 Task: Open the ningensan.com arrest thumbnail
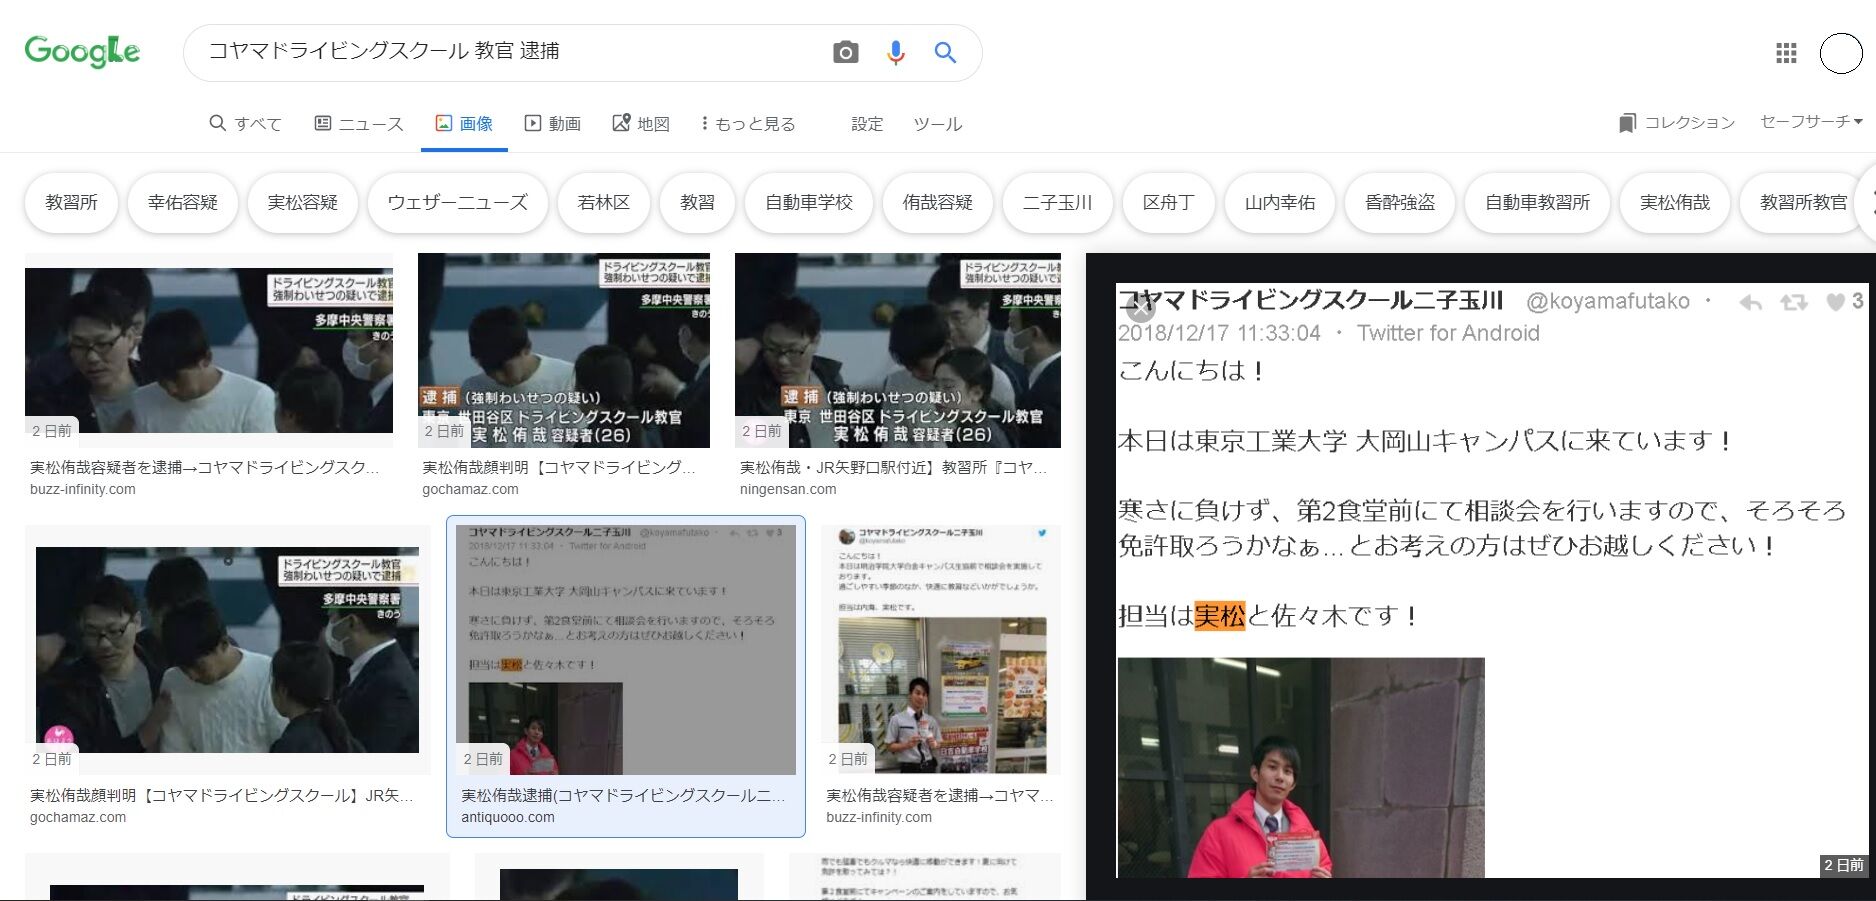pos(897,350)
